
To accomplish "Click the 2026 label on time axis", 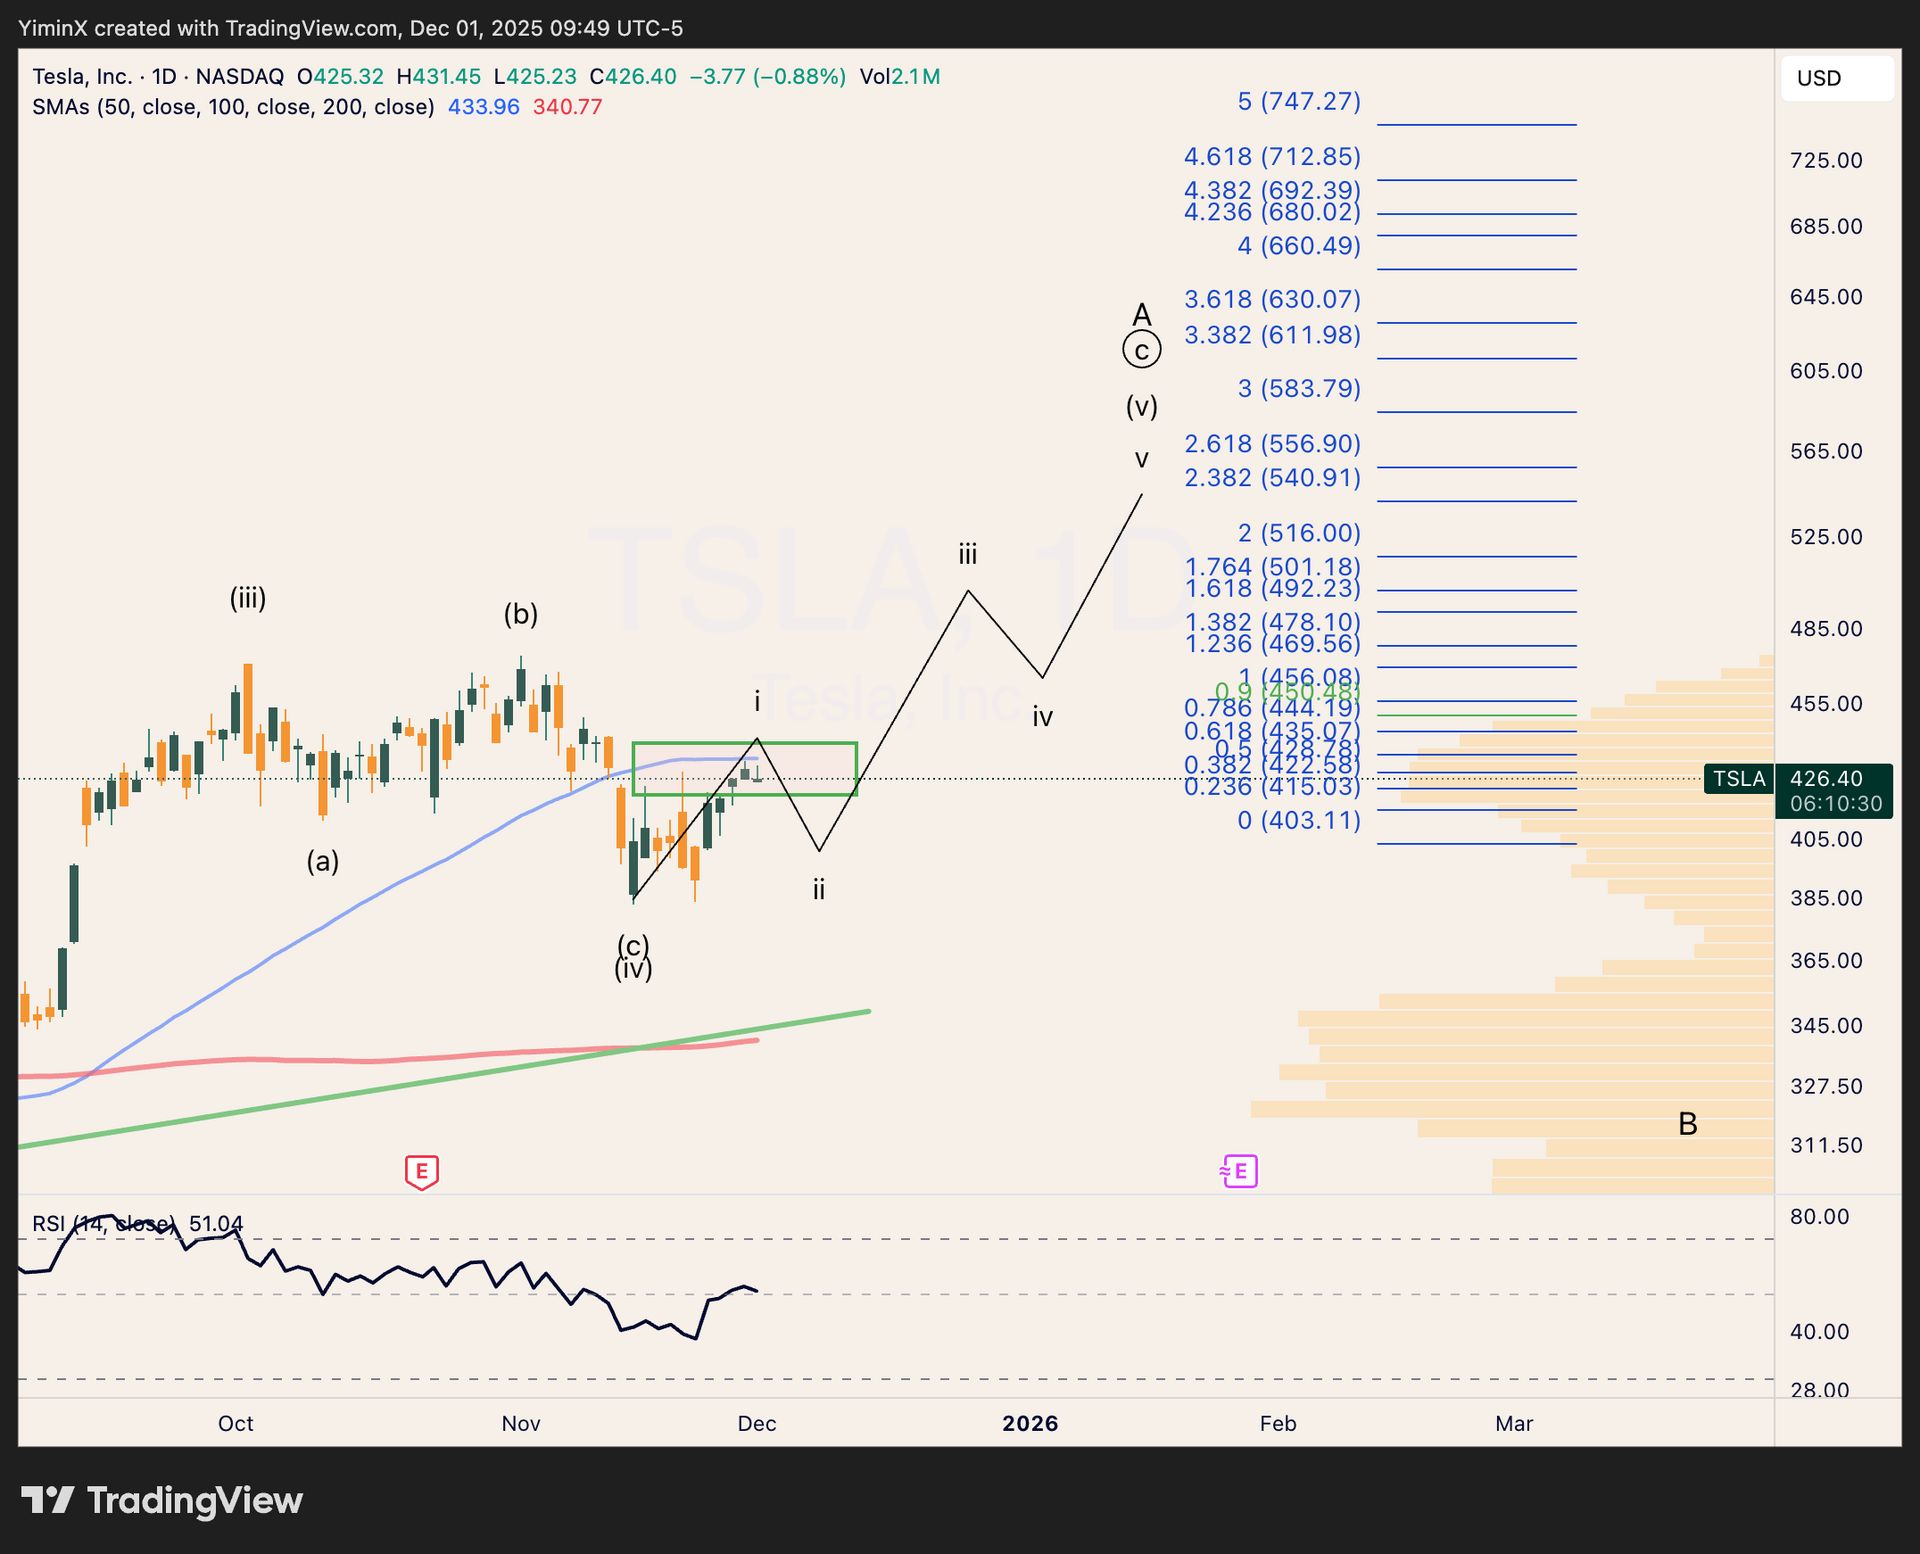I will [x=1029, y=1423].
